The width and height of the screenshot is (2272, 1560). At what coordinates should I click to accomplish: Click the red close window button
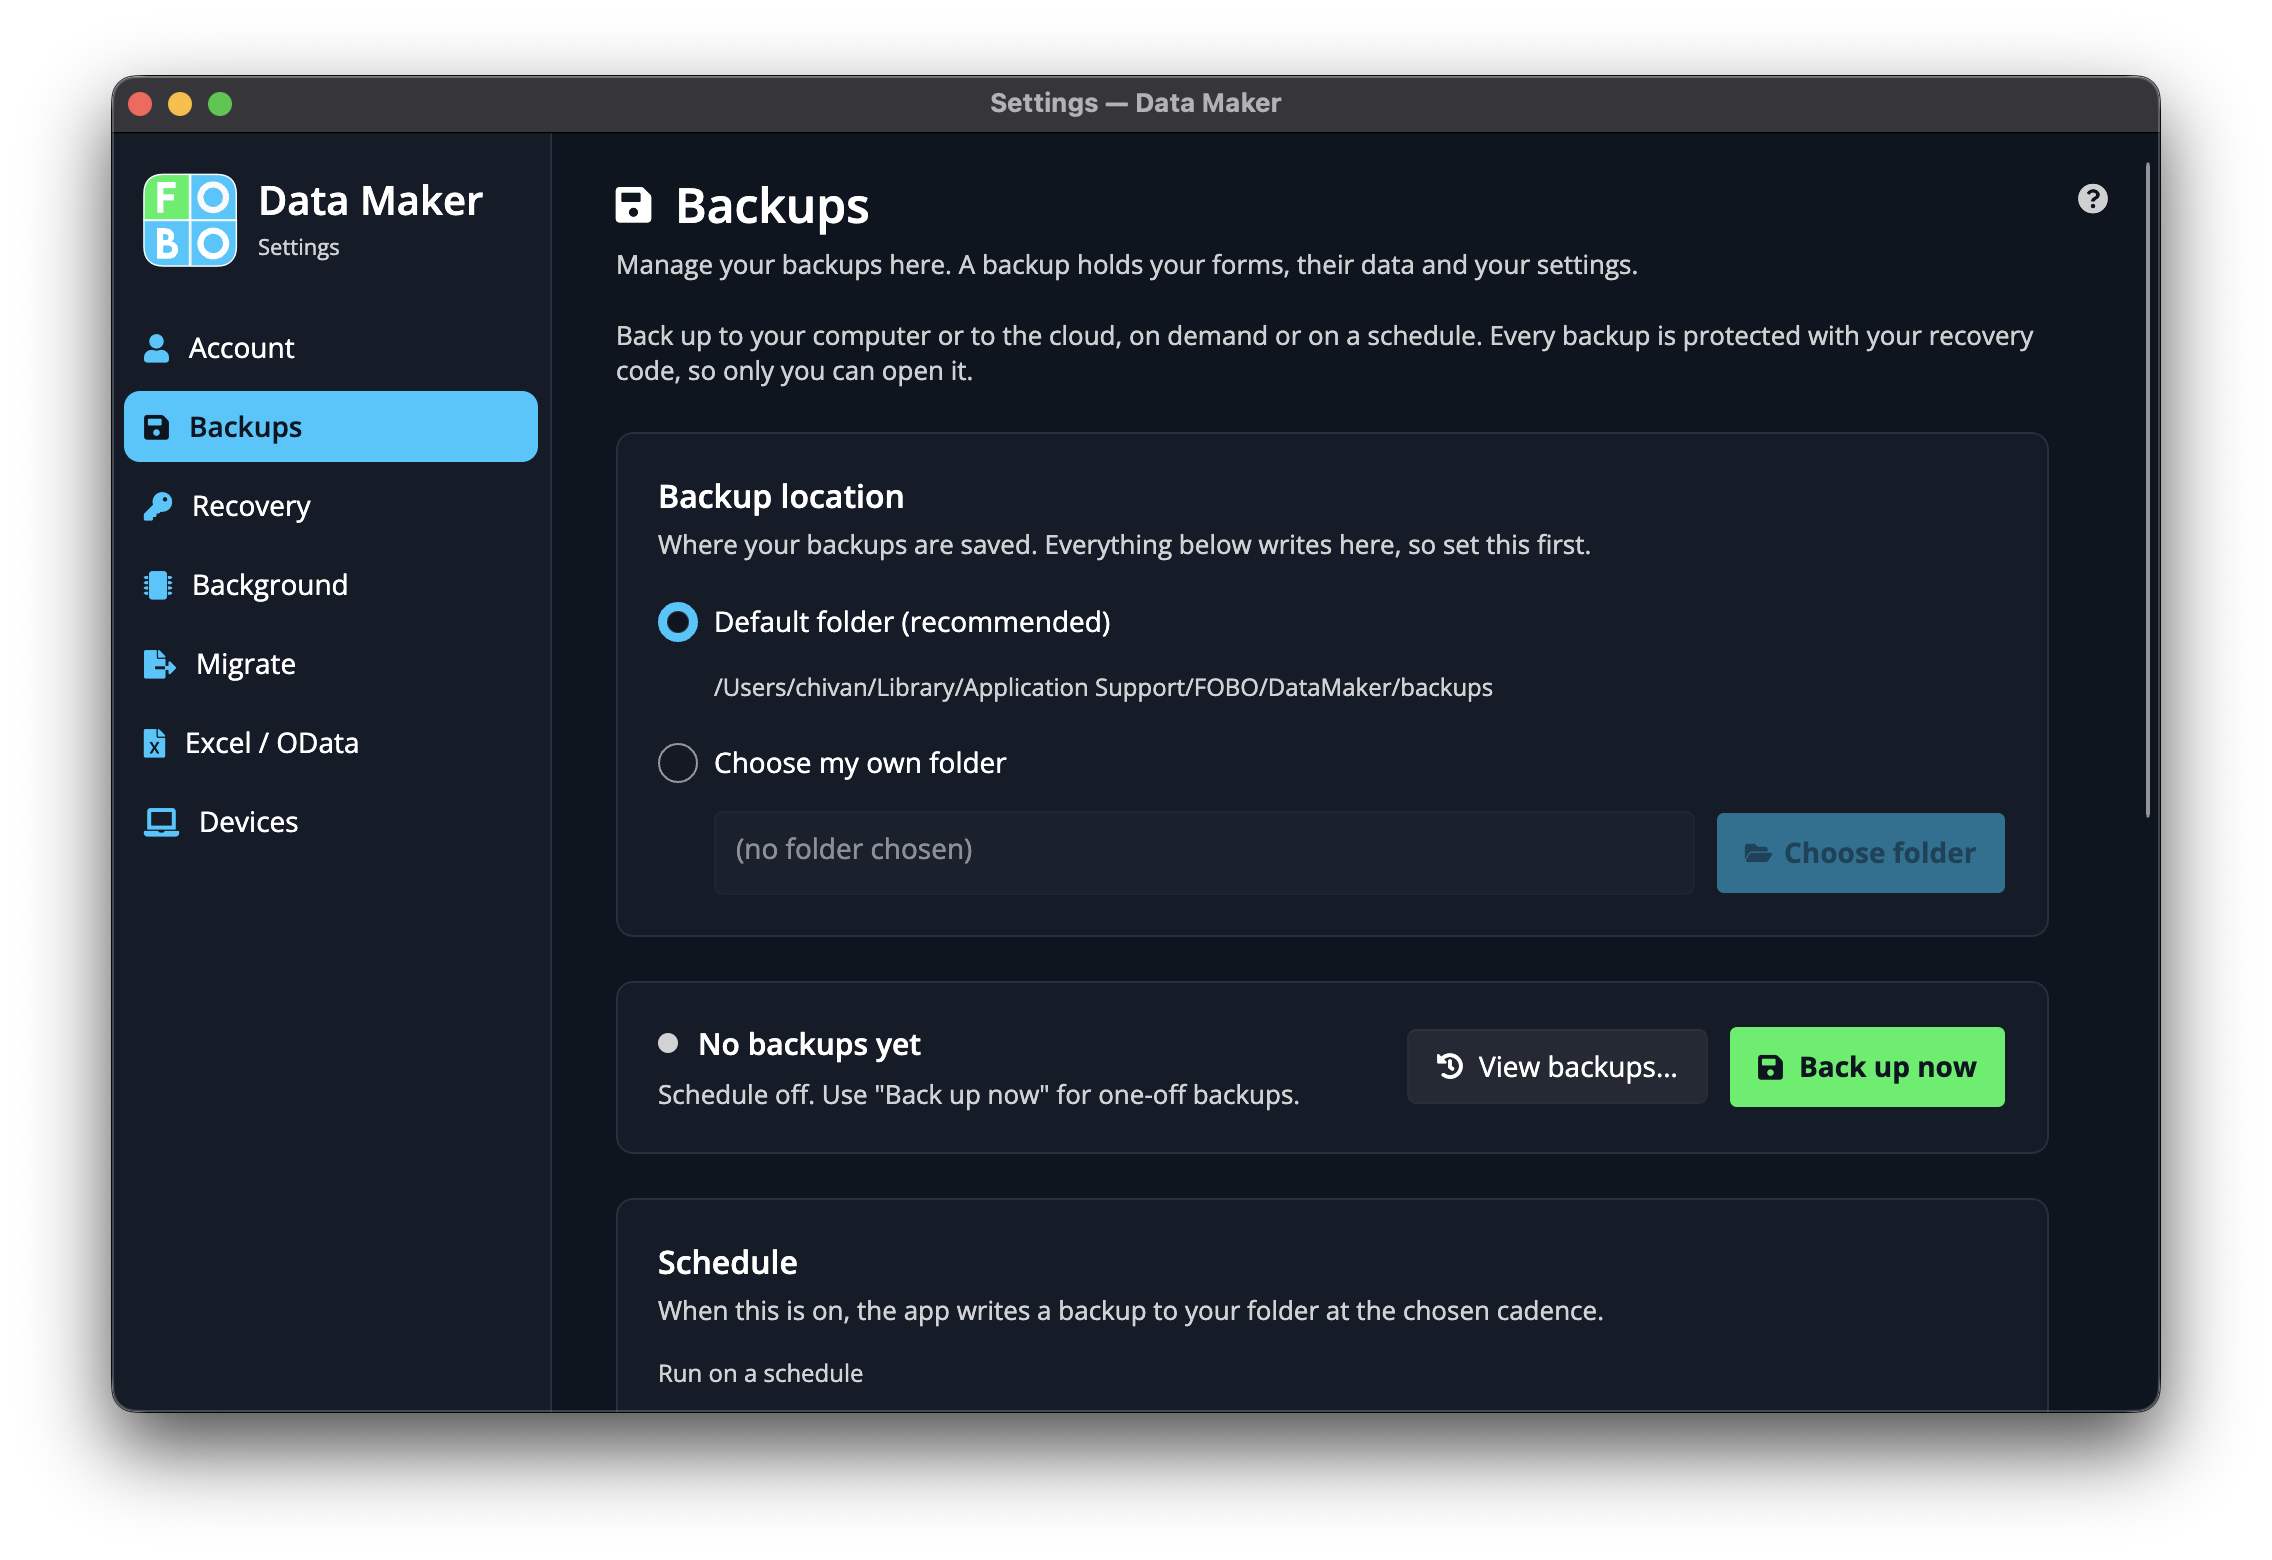[x=140, y=104]
